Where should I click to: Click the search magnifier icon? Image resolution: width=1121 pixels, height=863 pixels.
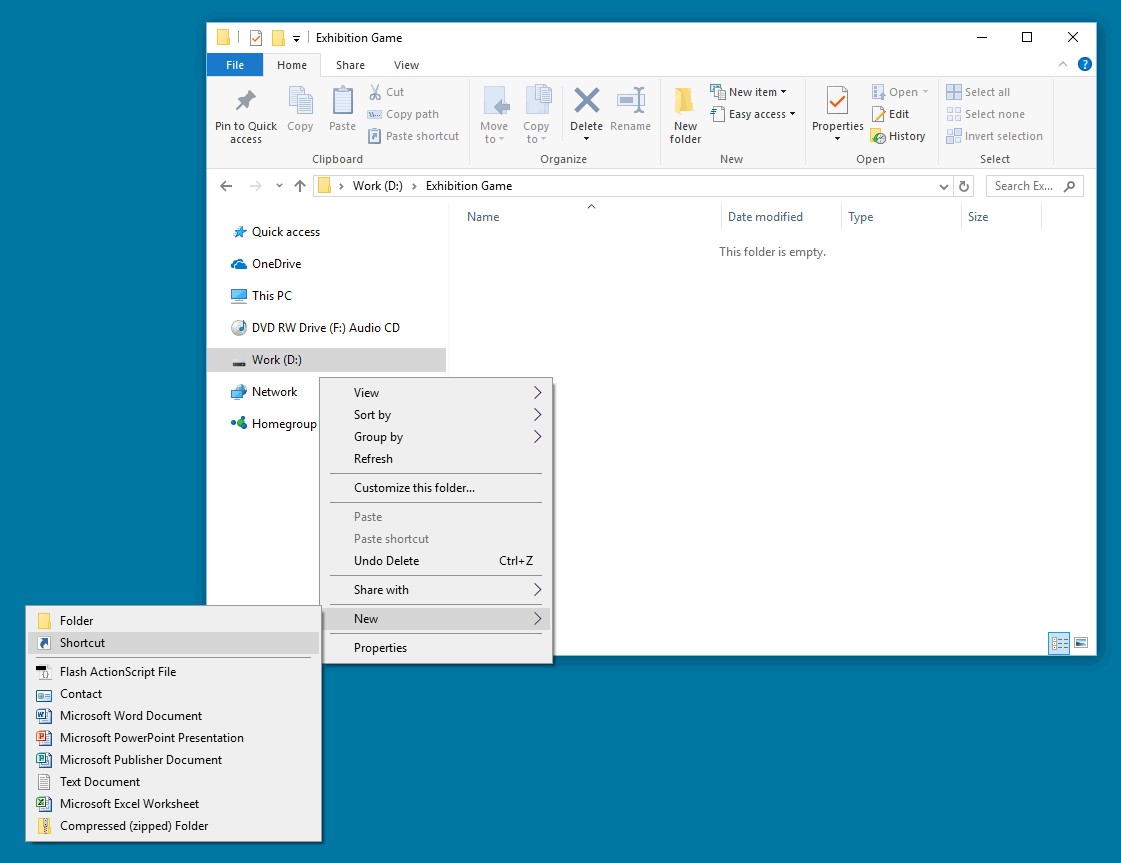1070,186
